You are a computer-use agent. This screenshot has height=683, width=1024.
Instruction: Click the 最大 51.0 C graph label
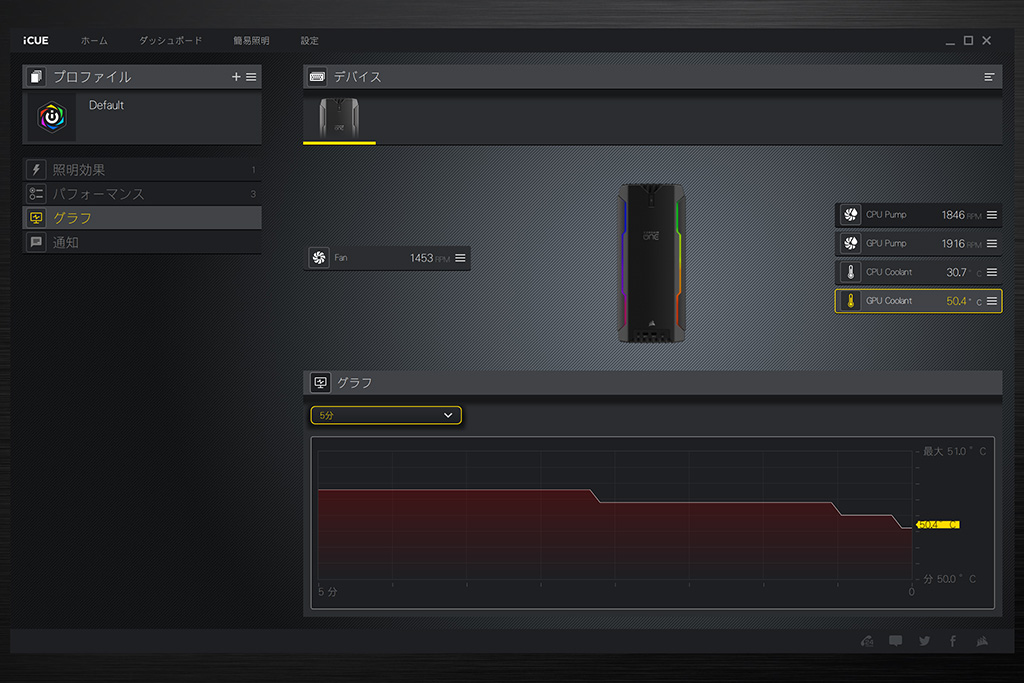click(x=954, y=451)
